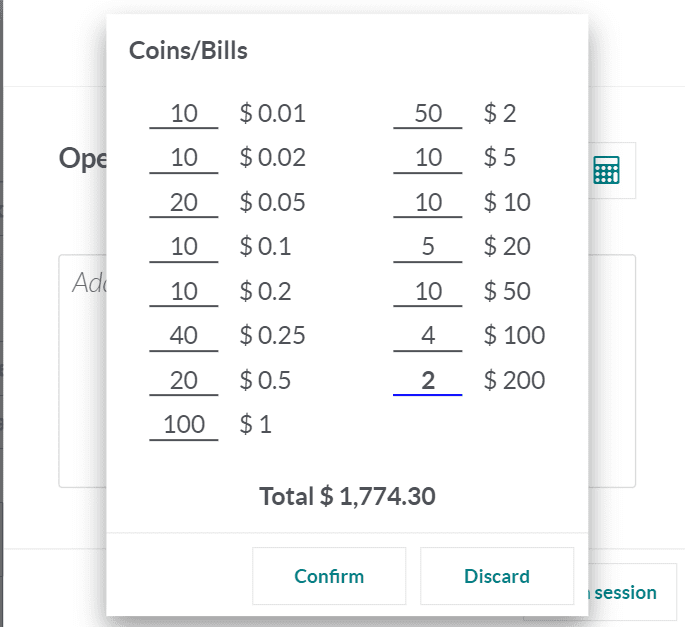
Task: Edit quantity field for $ 0.5 coins
Action: (x=184, y=381)
